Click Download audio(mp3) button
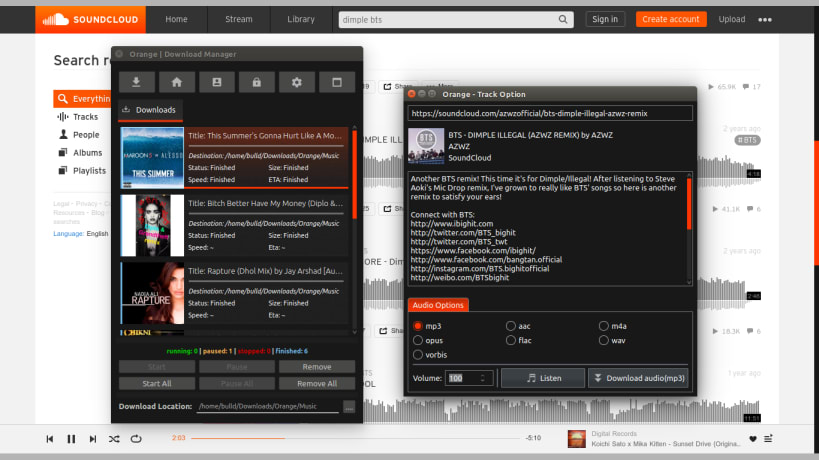This screenshot has height=460, width=819. pos(638,378)
